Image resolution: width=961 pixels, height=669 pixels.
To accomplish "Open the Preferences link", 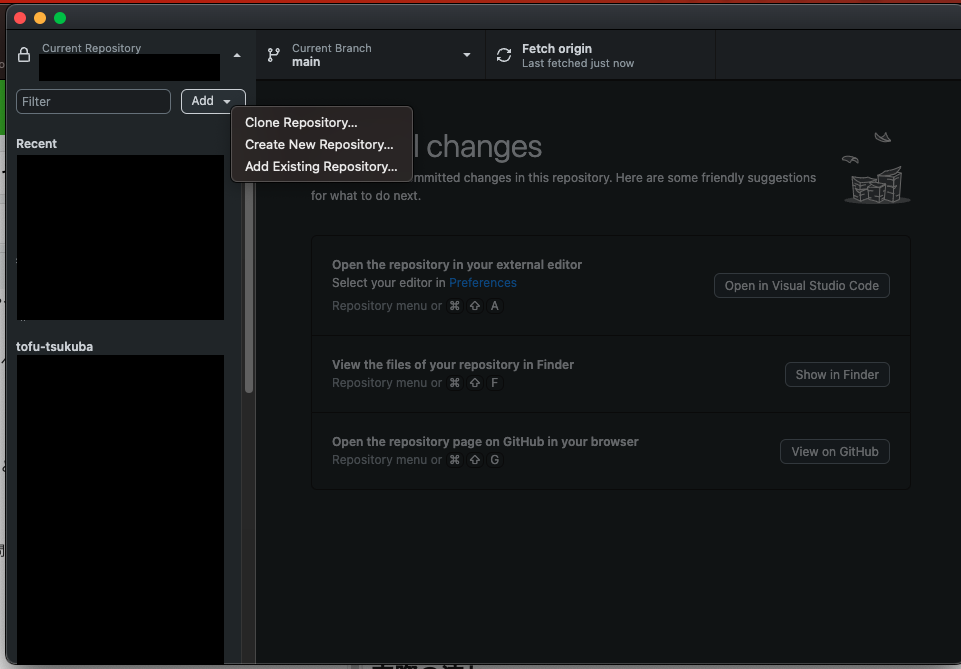I will coord(483,282).
